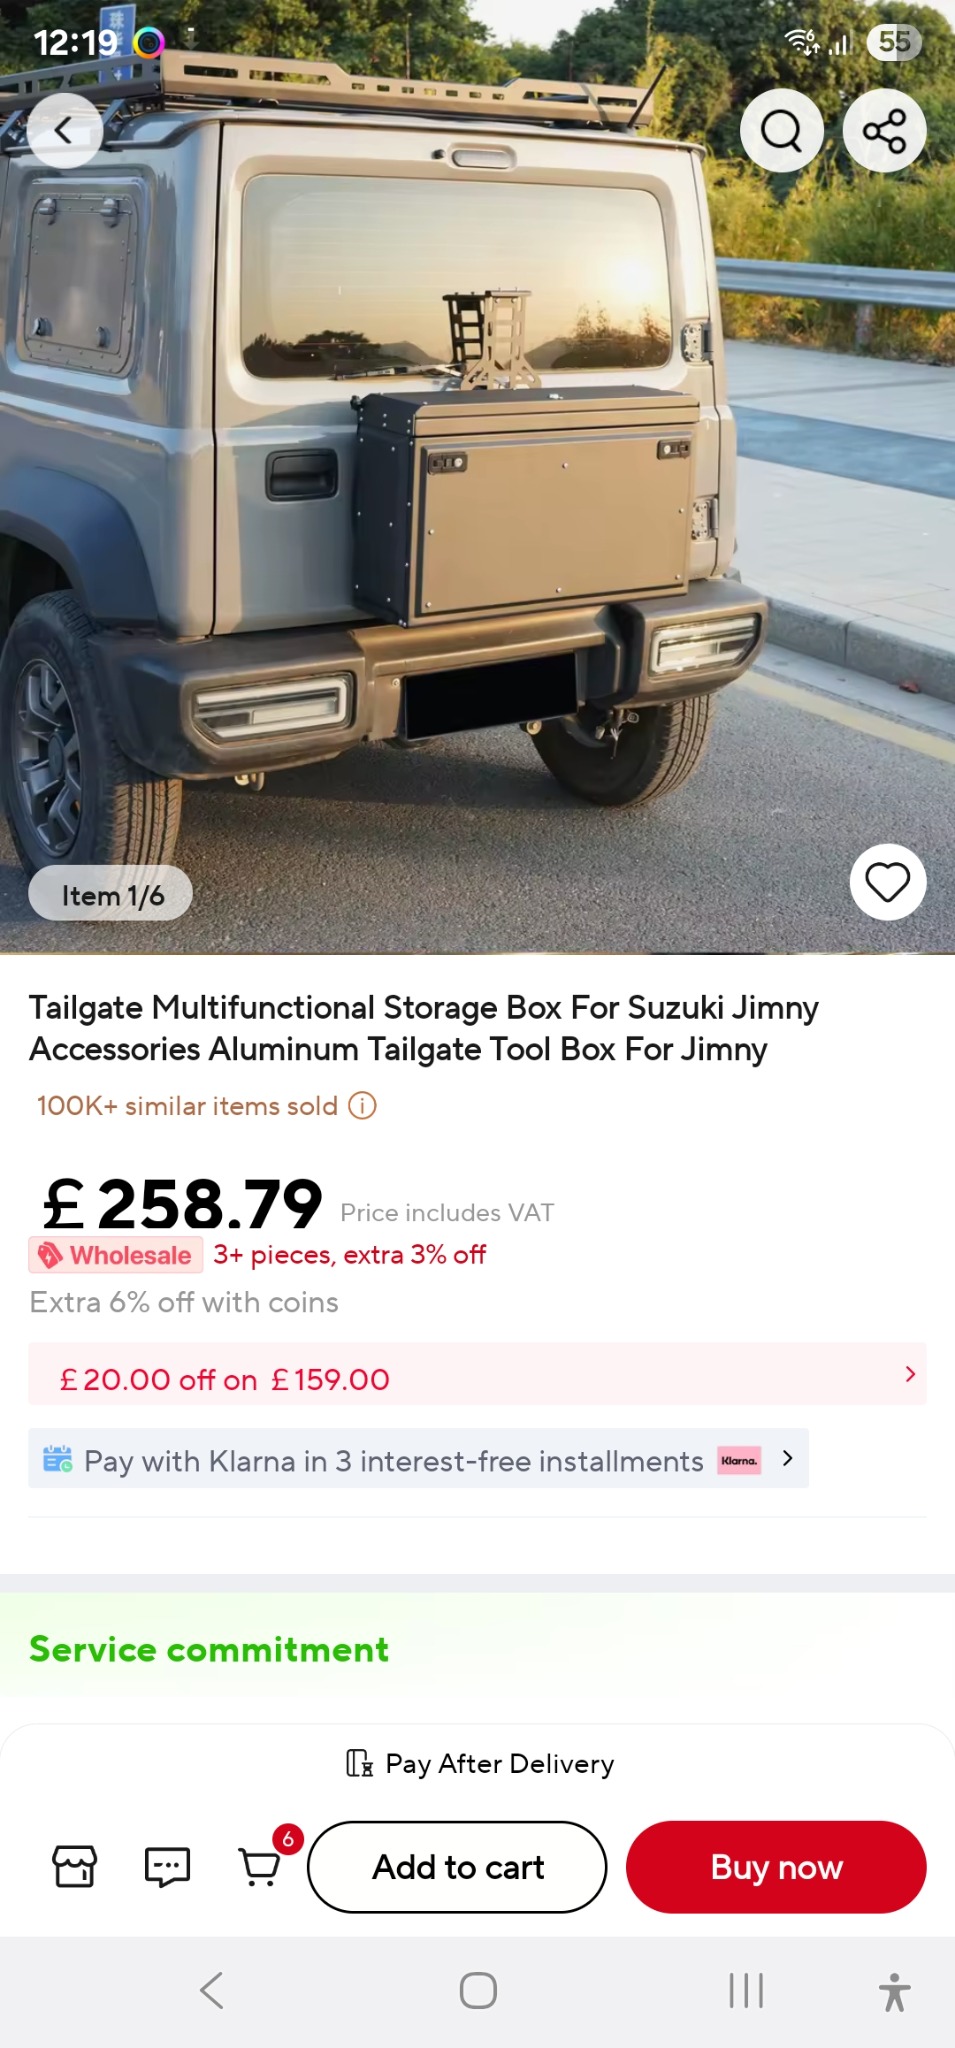Open the store page icon
The height and width of the screenshot is (2048, 955).
pos(75,1866)
